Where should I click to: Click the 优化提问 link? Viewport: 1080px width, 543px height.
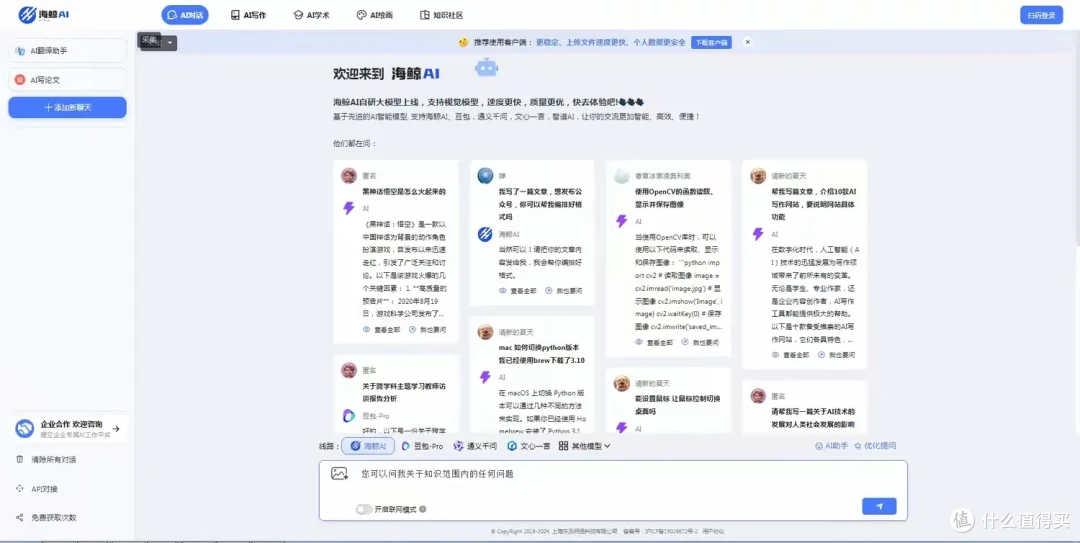(x=875, y=446)
